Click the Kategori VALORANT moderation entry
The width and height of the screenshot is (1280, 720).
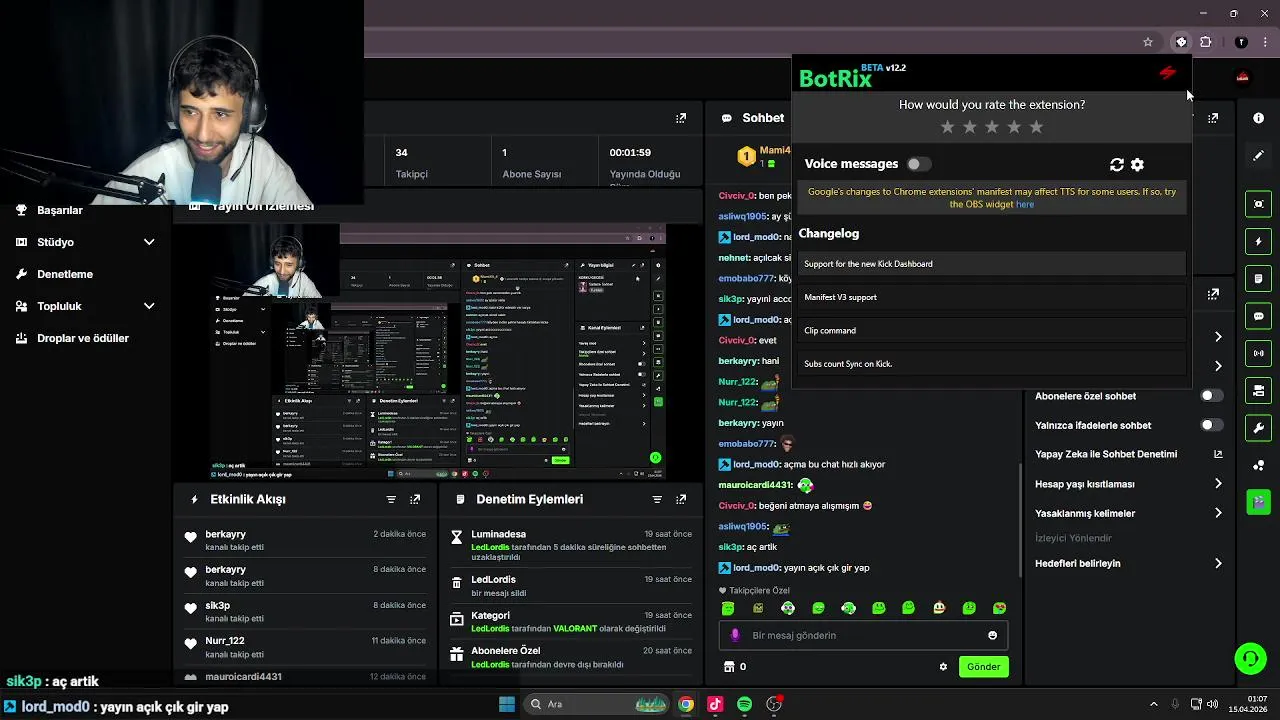(570, 622)
